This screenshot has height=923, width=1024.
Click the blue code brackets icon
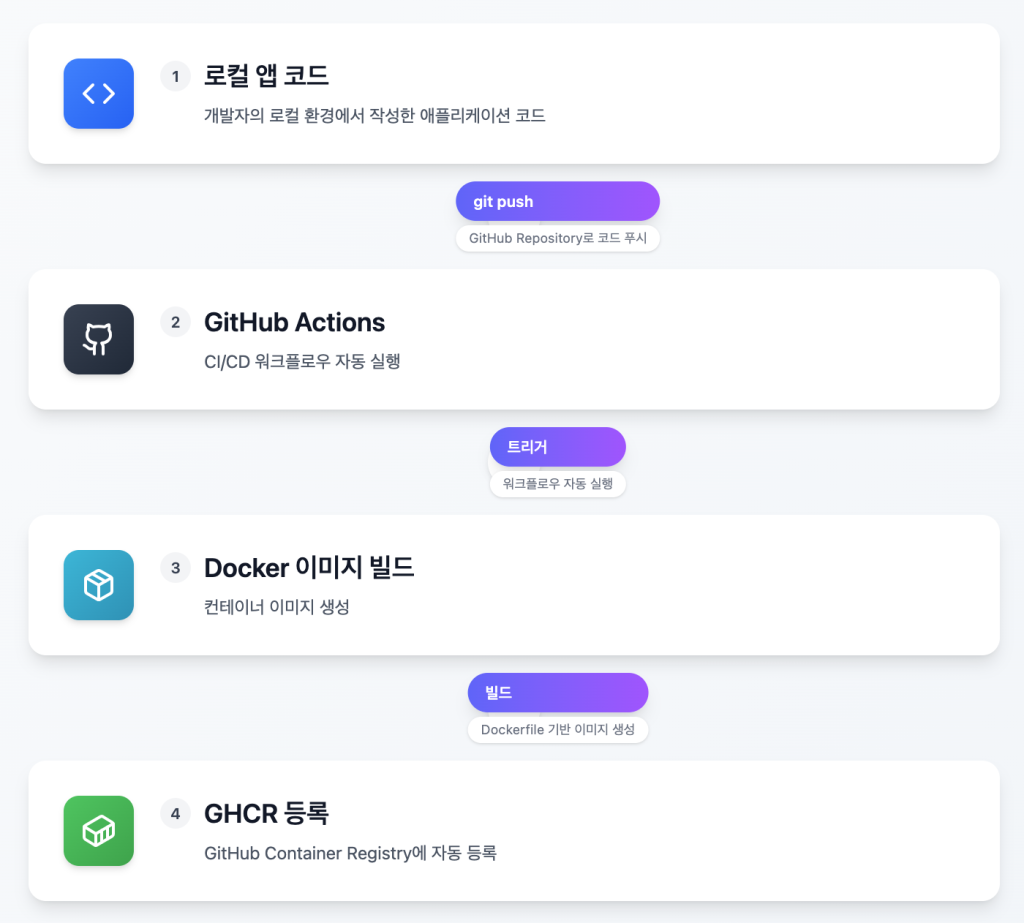point(98,94)
